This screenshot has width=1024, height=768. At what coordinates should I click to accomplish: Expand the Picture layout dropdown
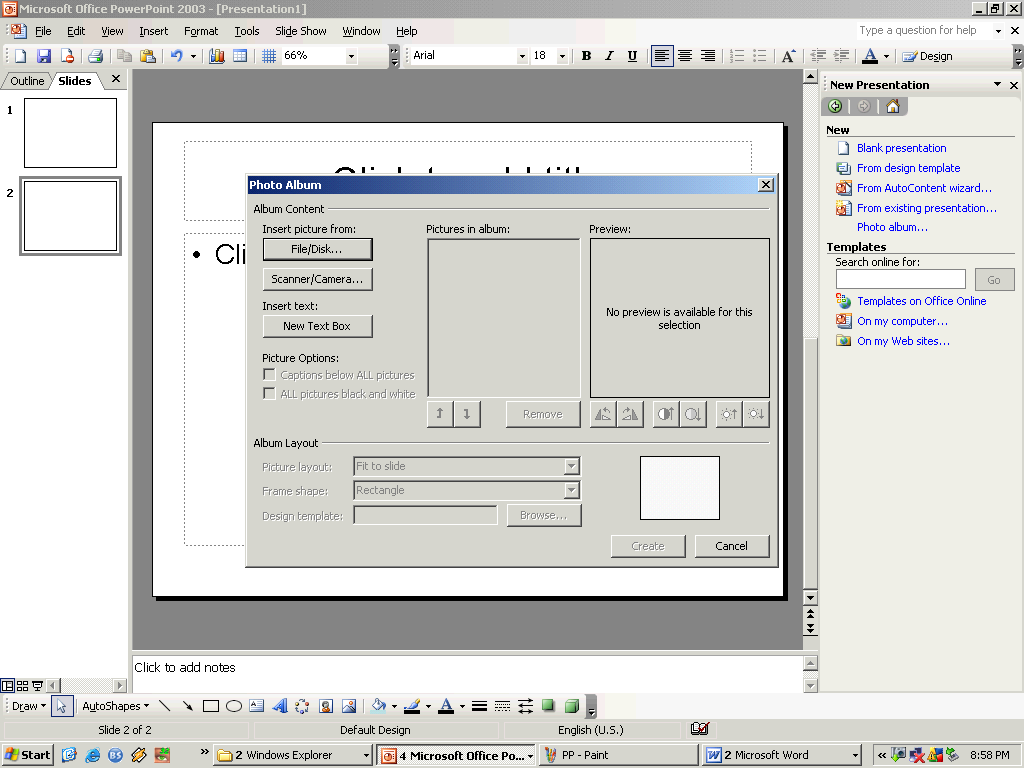coord(571,466)
